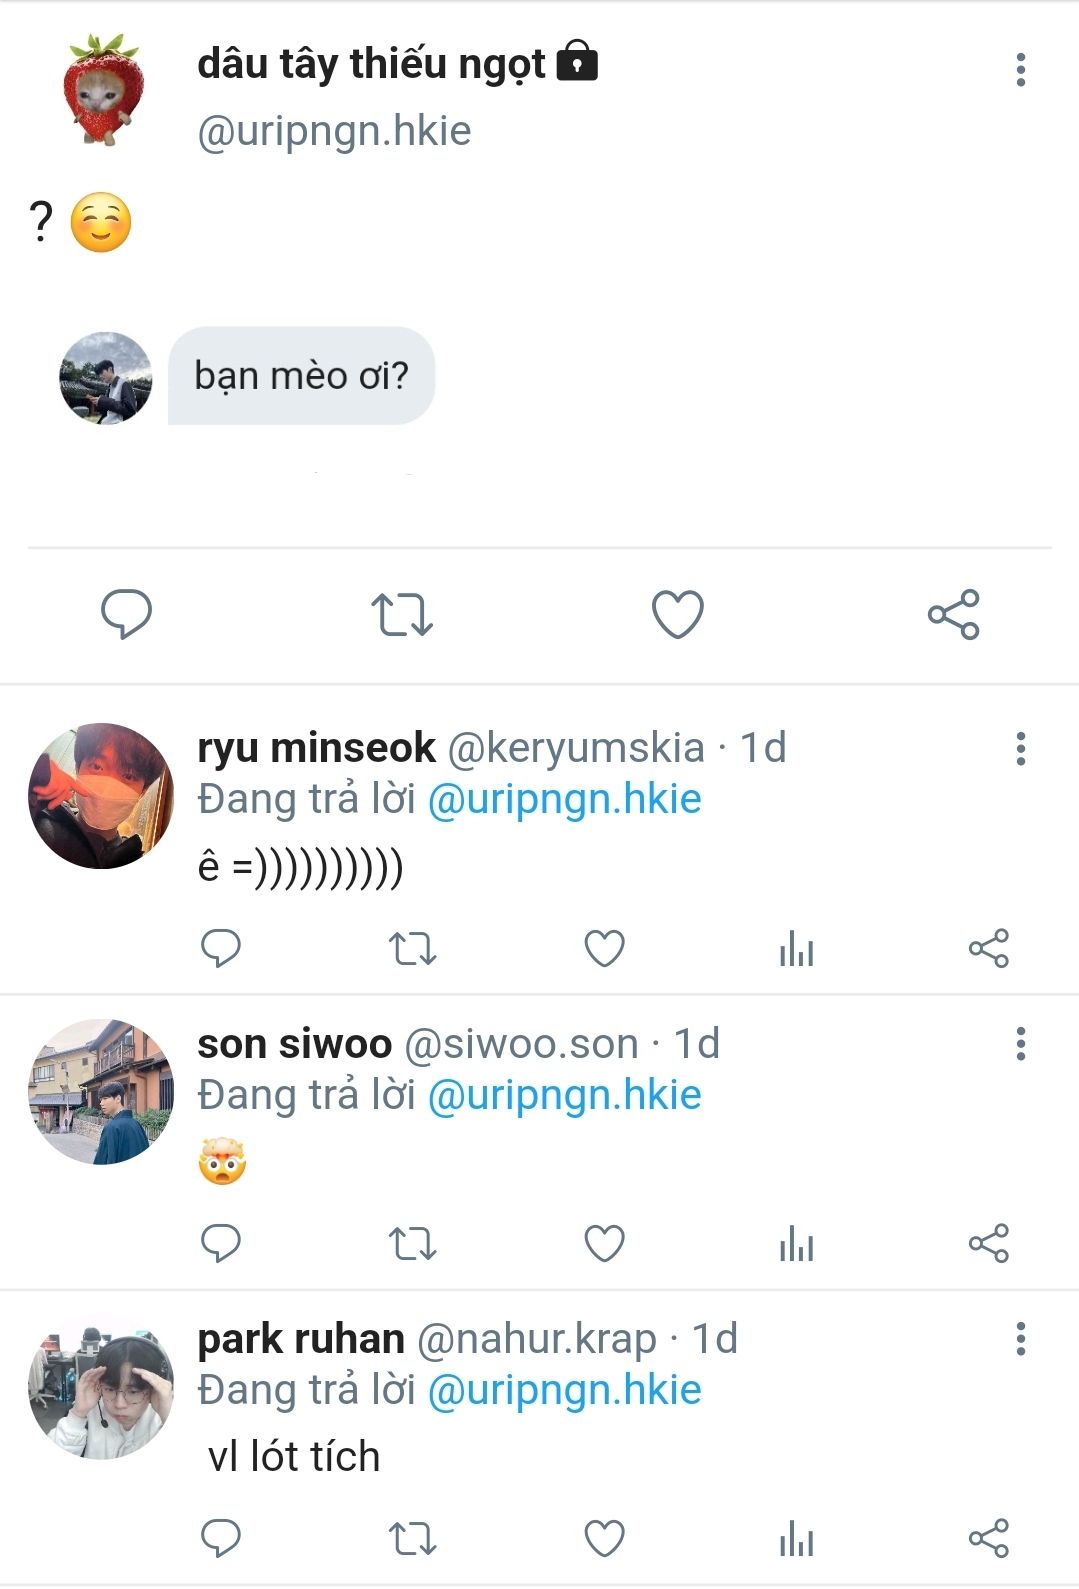Repost the main post with retweet icon
Image resolution: width=1079 pixels, height=1589 pixels.
(401, 614)
